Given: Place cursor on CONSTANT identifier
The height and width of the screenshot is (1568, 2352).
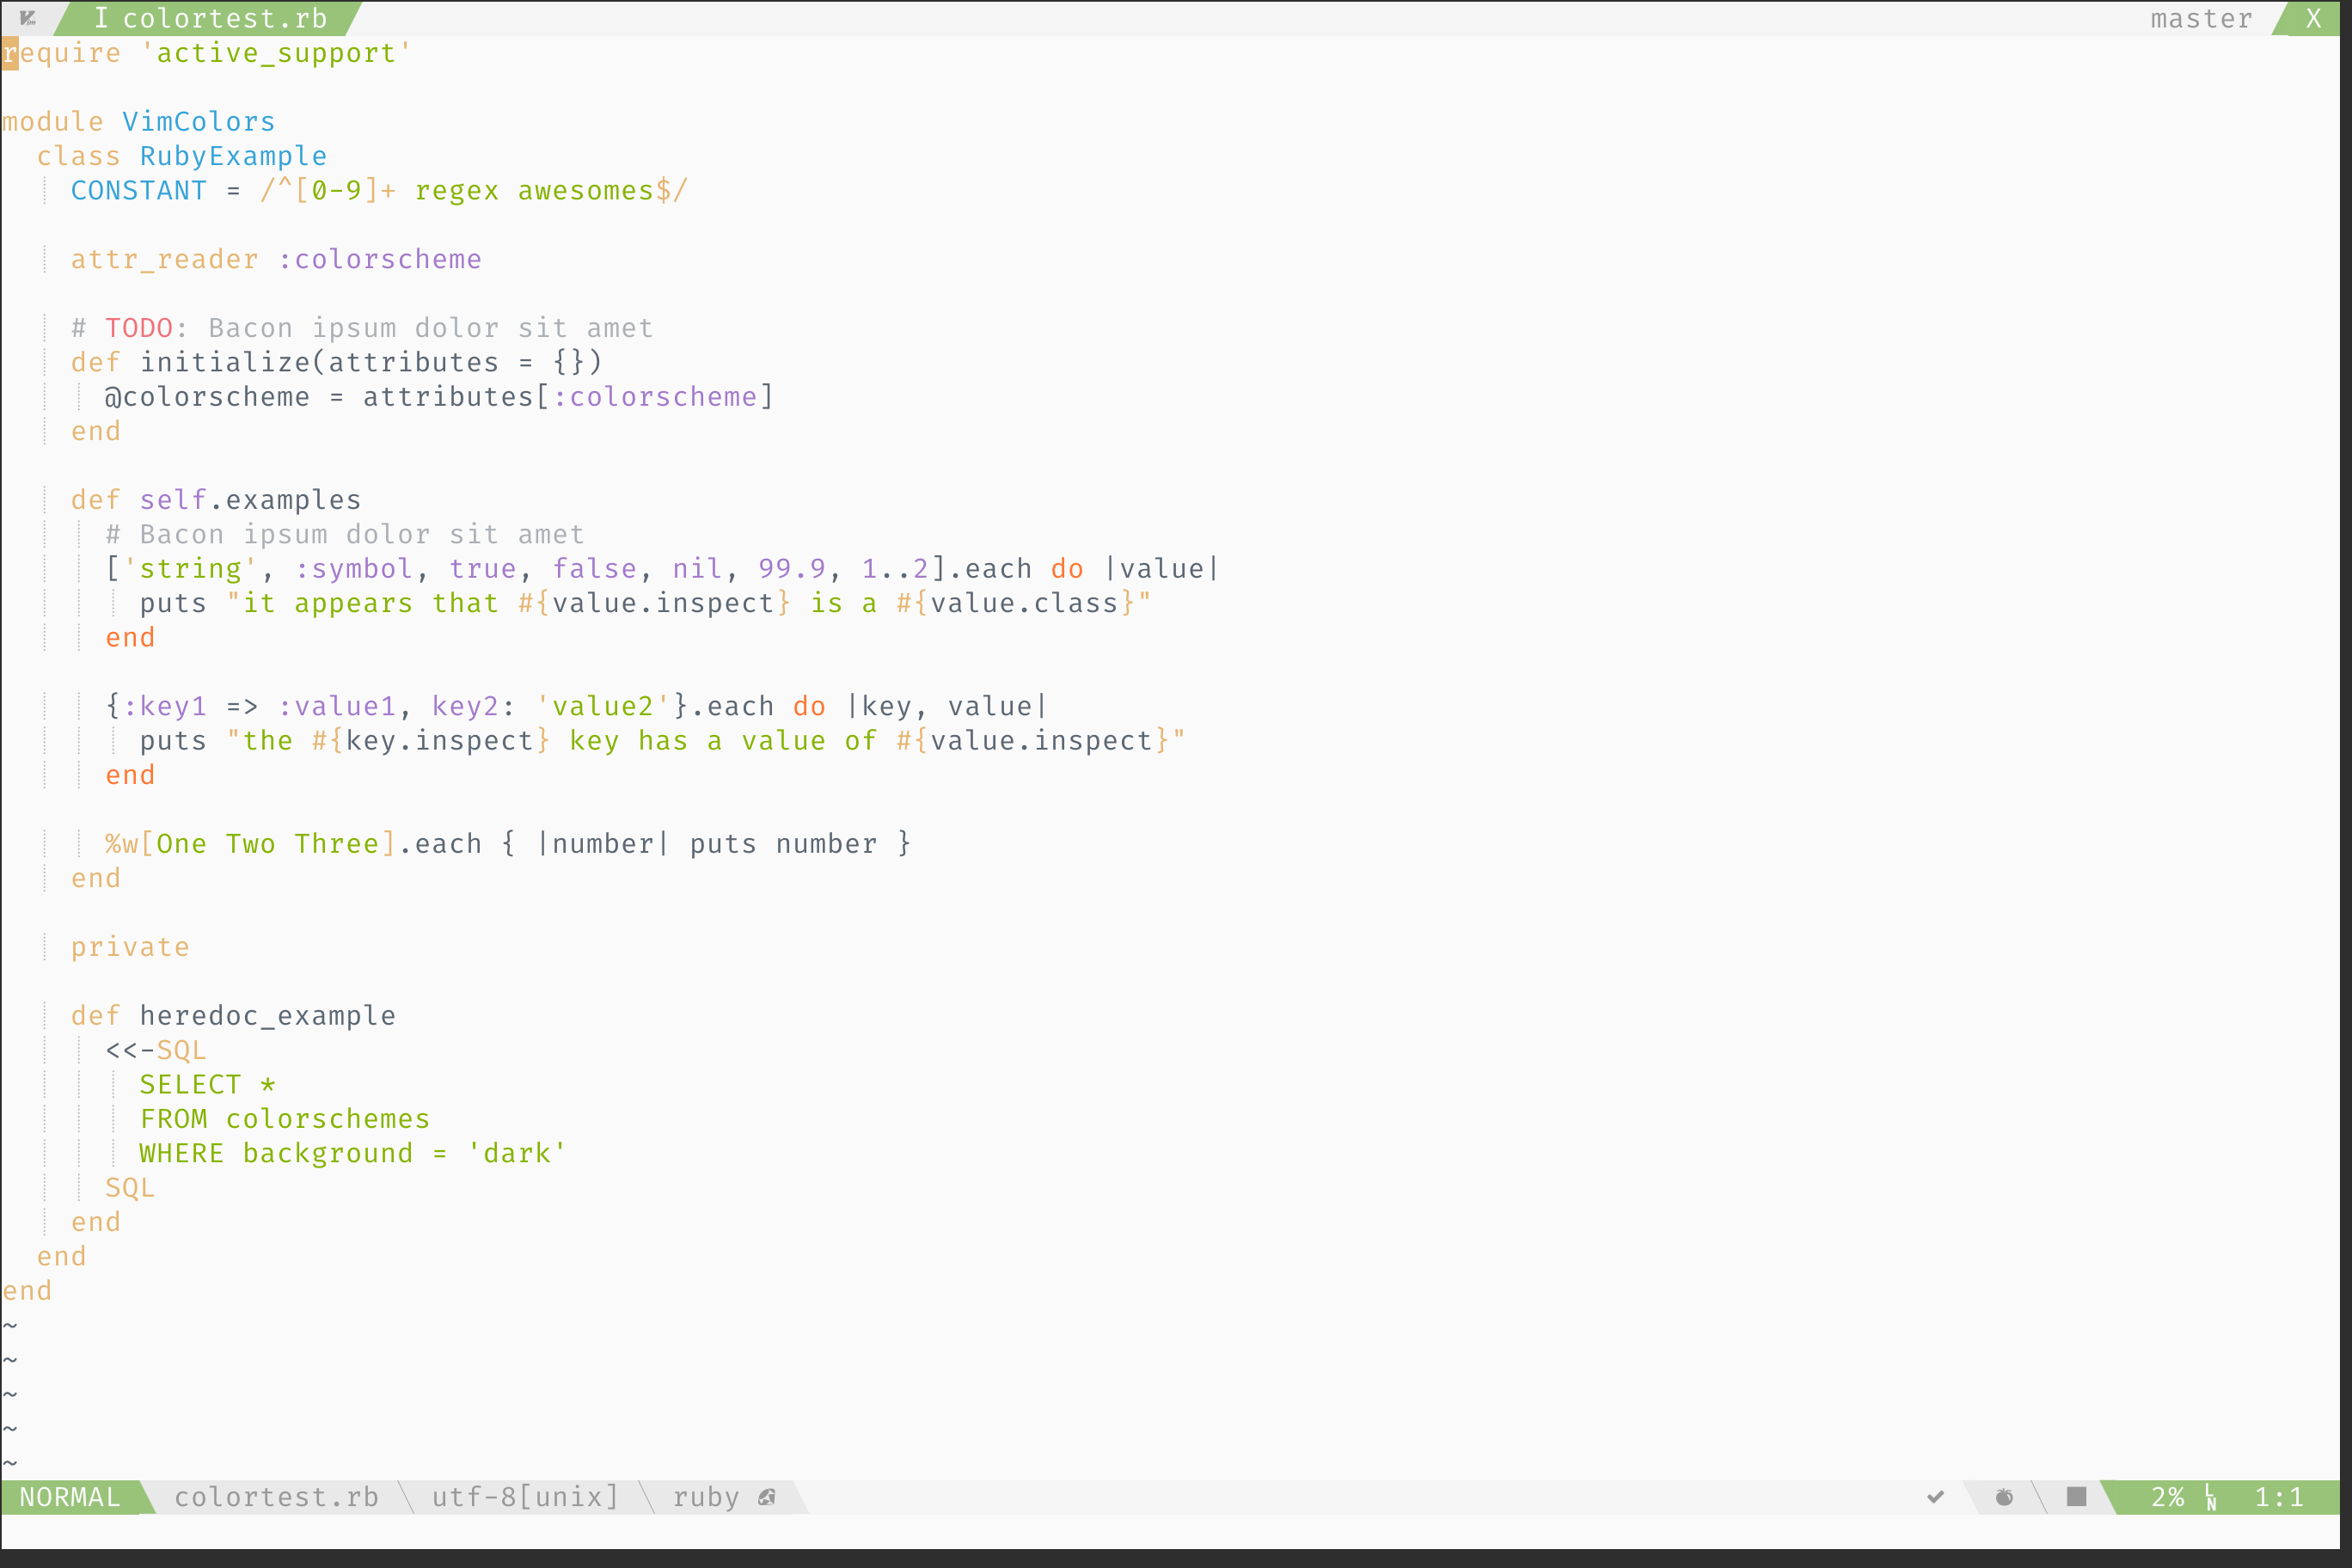Looking at the screenshot, I should (x=138, y=190).
